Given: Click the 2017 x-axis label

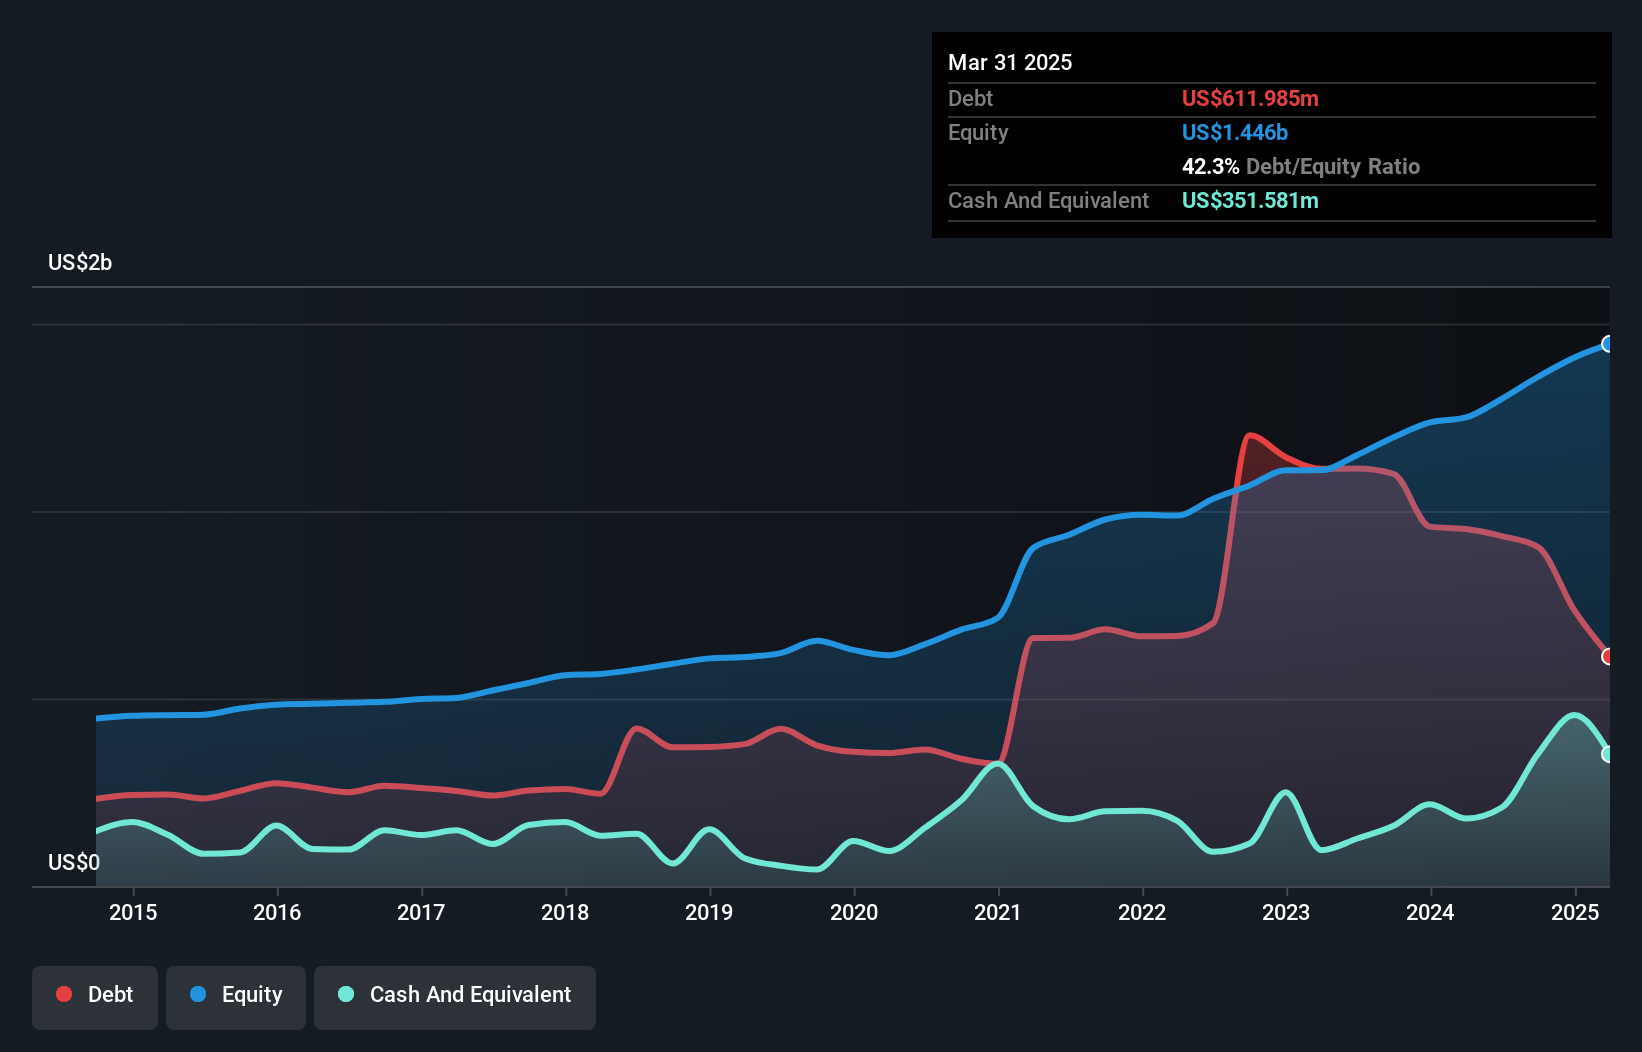Looking at the screenshot, I should coord(421,912).
